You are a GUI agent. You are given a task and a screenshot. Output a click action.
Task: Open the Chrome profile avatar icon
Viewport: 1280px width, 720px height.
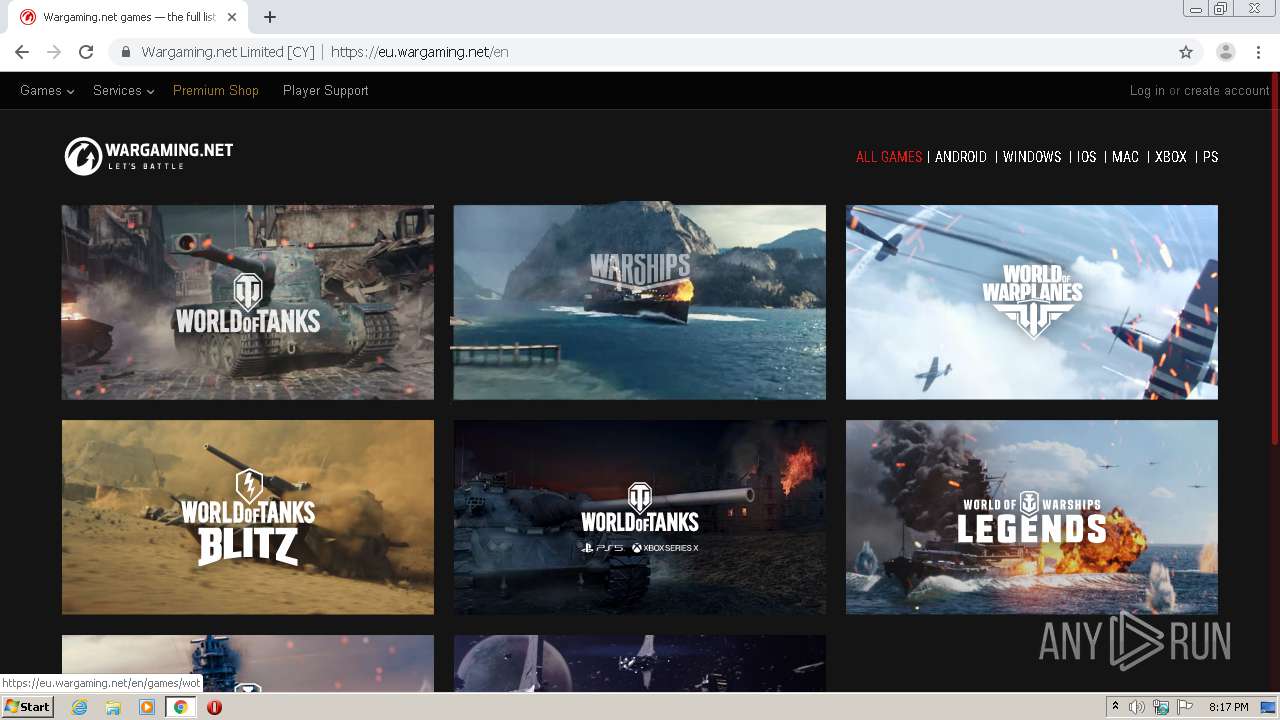tap(1226, 52)
